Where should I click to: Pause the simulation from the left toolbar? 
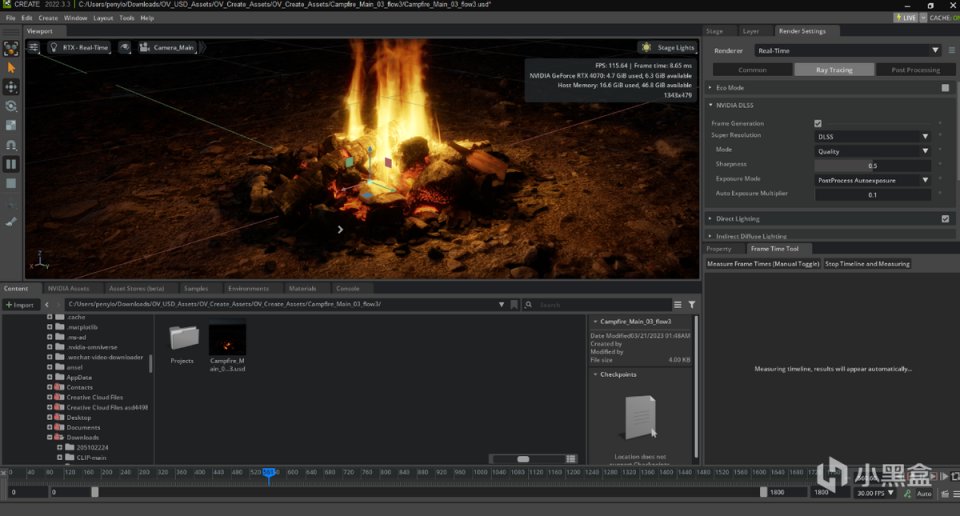pos(11,164)
